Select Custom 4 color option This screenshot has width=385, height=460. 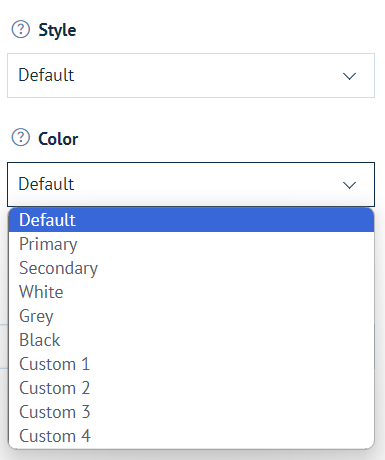pos(191,436)
